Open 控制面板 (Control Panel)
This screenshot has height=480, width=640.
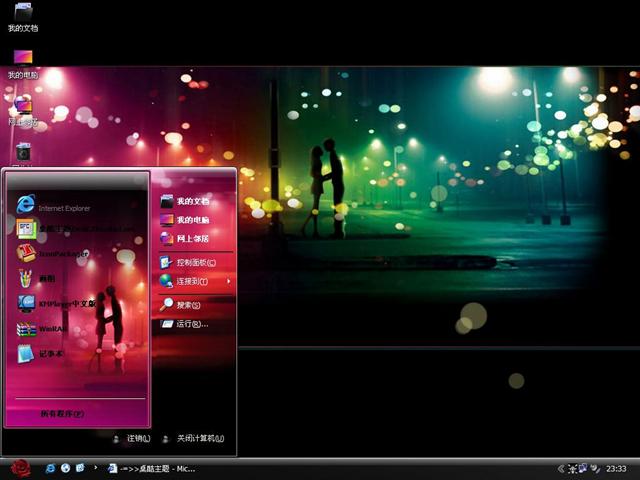194,262
